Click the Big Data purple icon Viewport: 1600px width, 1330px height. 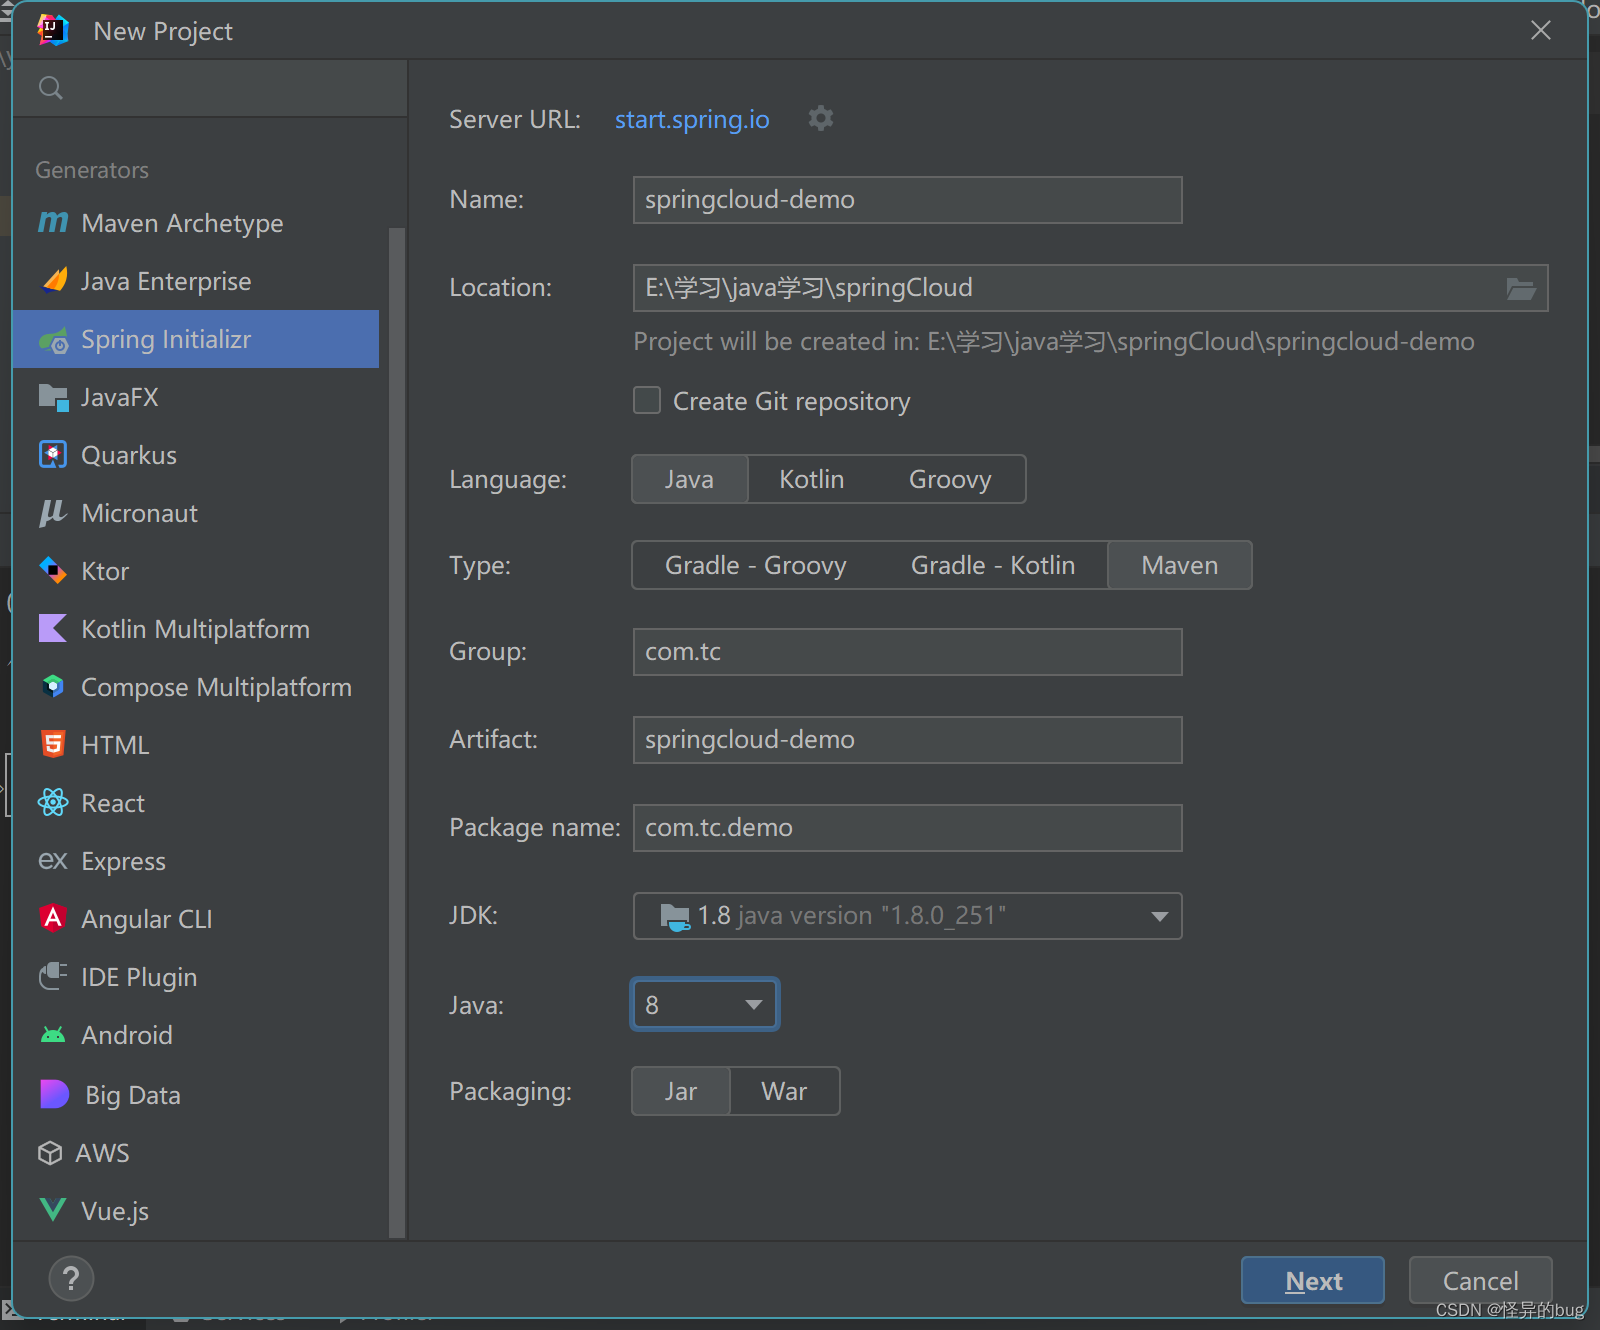pyautogui.click(x=54, y=1094)
